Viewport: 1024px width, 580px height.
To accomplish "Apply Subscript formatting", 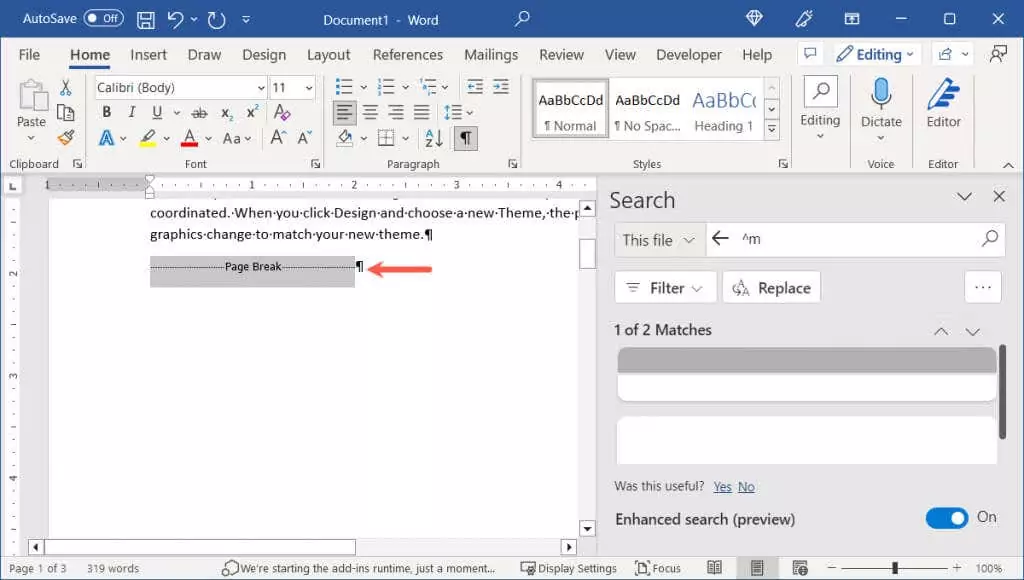I will (x=227, y=113).
